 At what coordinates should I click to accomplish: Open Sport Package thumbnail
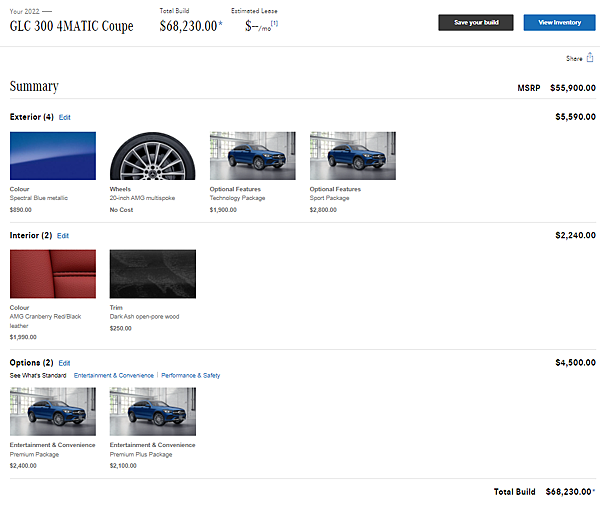pos(353,156)
